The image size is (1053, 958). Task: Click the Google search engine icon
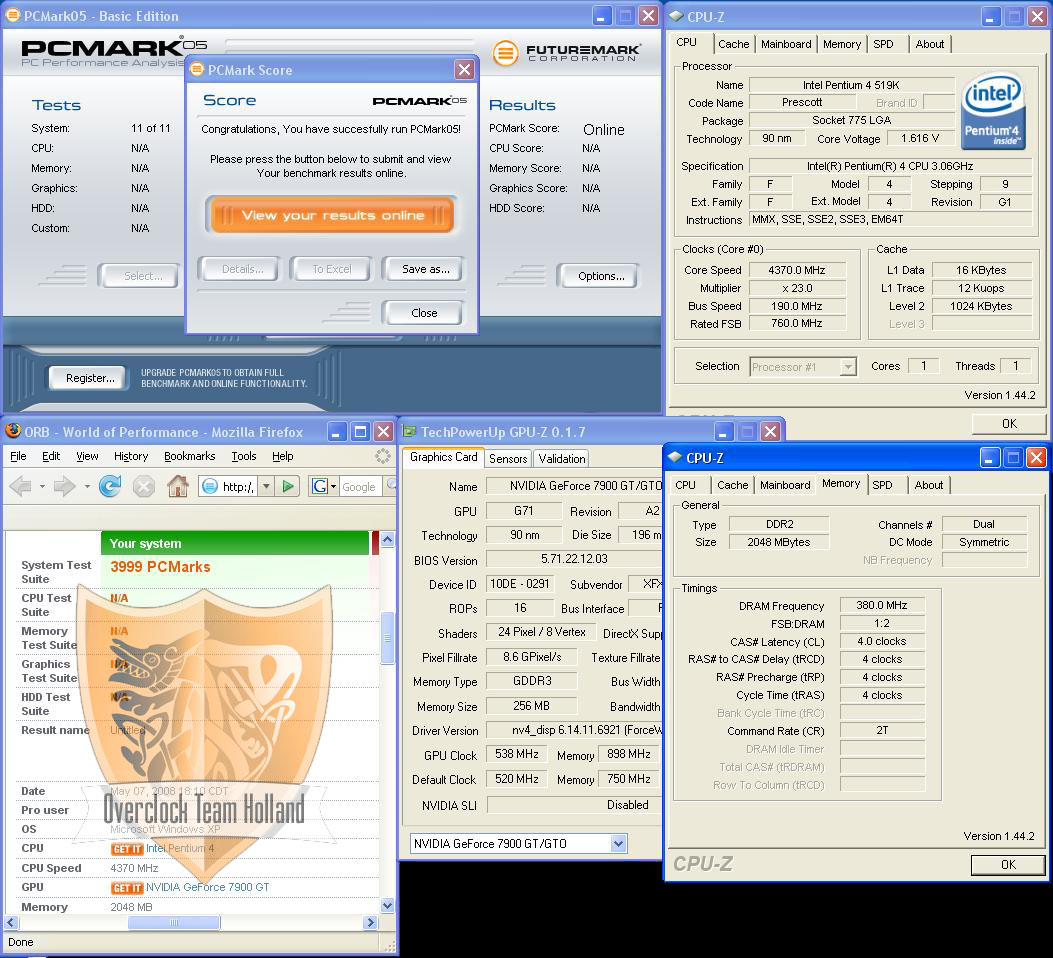320,486
